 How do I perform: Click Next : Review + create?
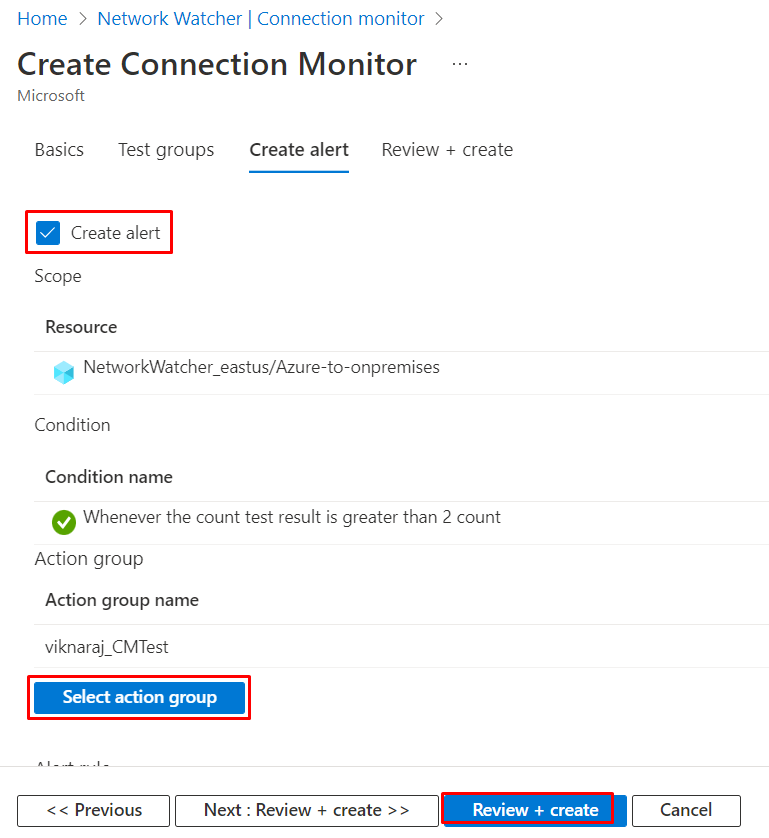[306, 810]
